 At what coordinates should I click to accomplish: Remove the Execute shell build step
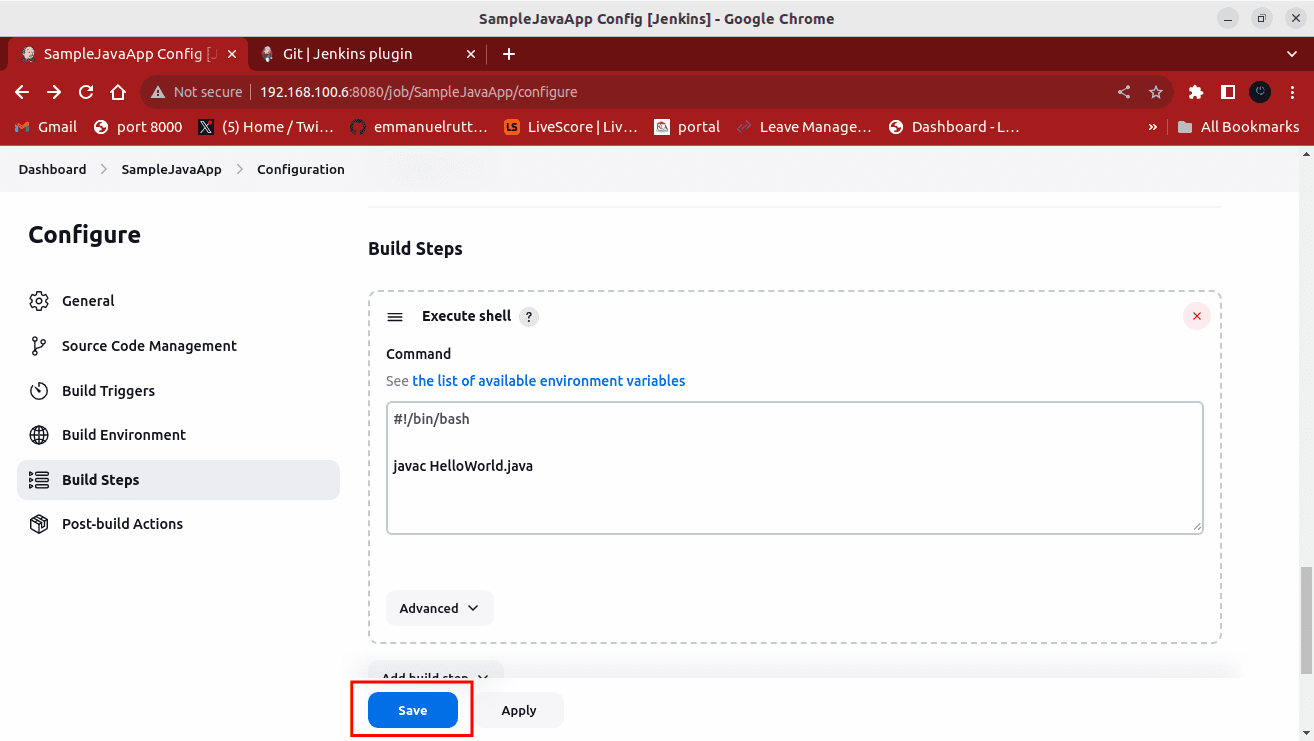pos(1196,316)
